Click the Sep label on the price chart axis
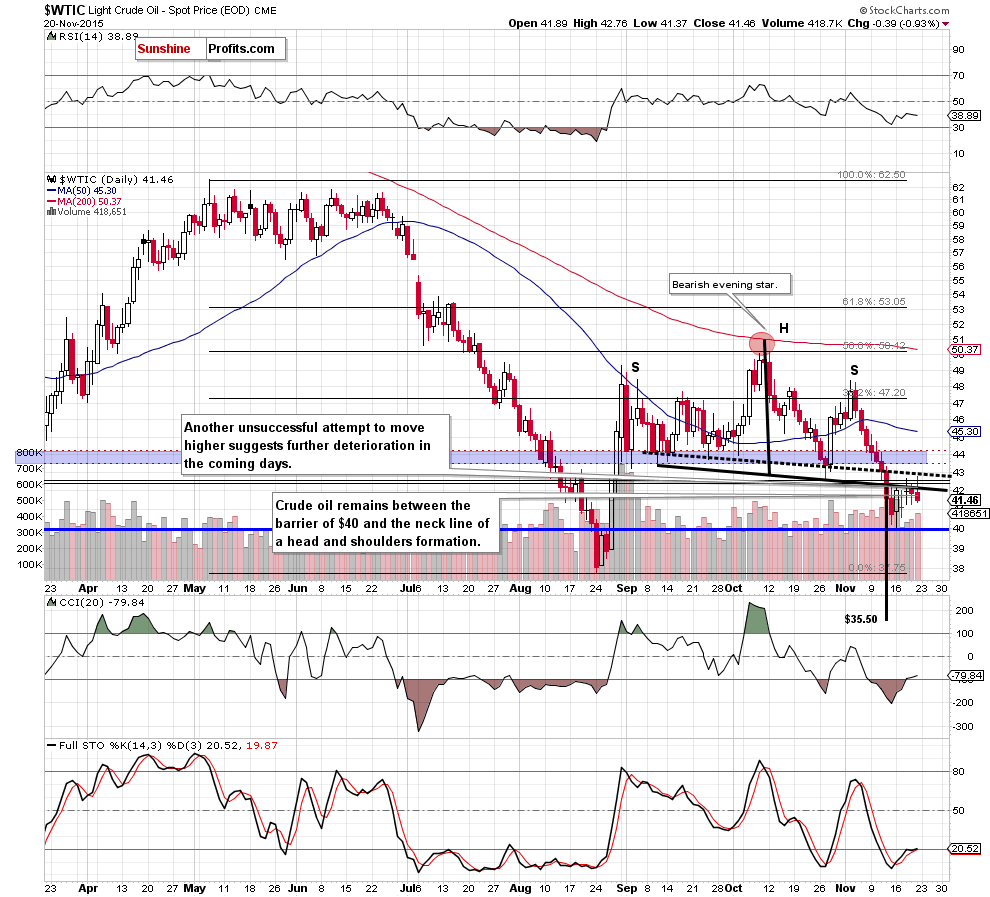Viewport: 990px width, 897px height. pyautogui.click(x=627, y=588)
